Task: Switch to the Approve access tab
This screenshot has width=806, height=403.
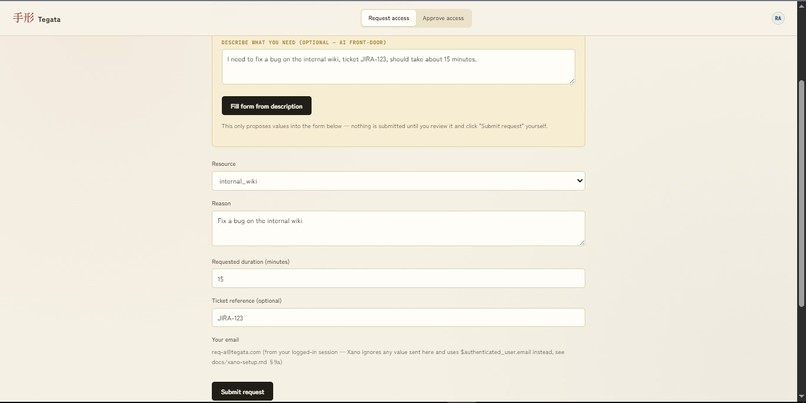Action: point(443,18)
